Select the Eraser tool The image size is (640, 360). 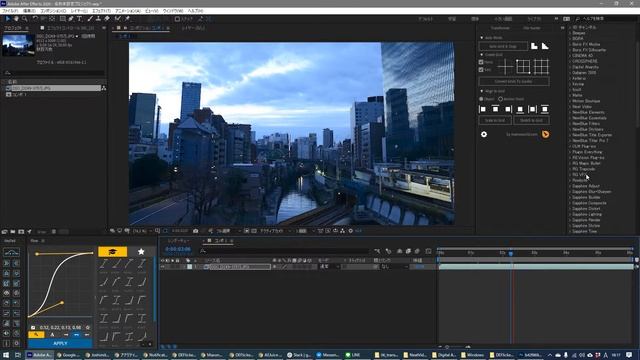tap(107, 19)
